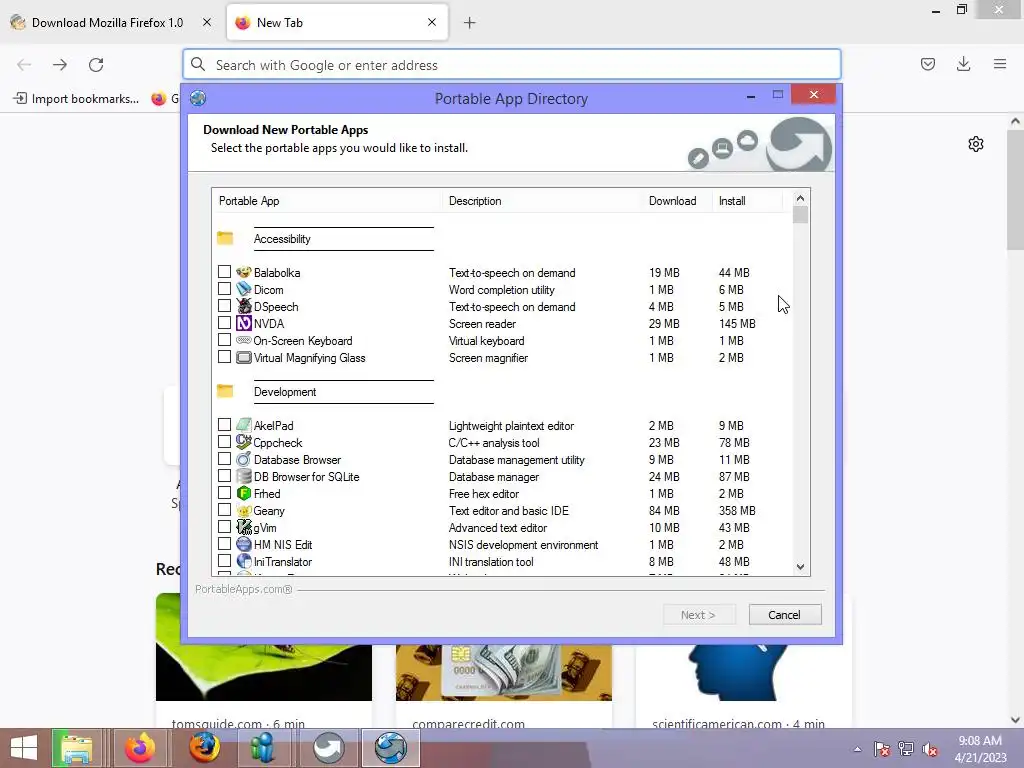Reload the current Firefox page
The height and width of the screenshot is (768, 1024).
96,65
